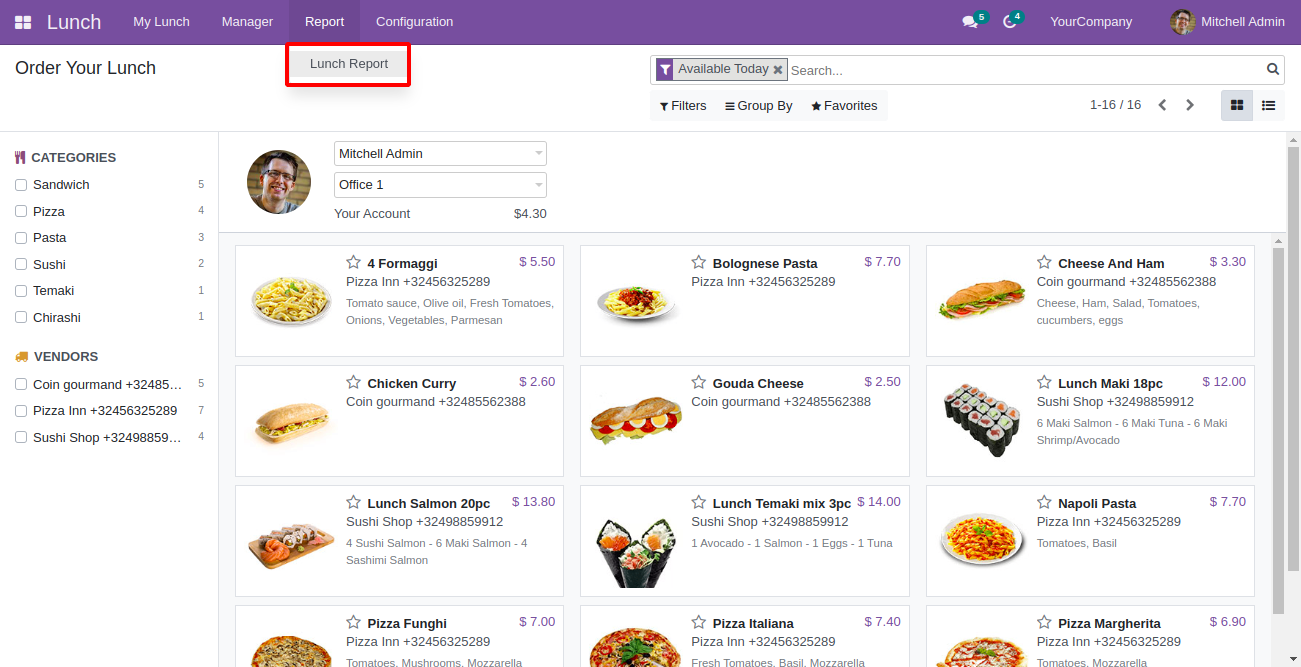The image size is (1301, 667).
Task: Check the Pizza Inn vendor
Action: (21, 411)
